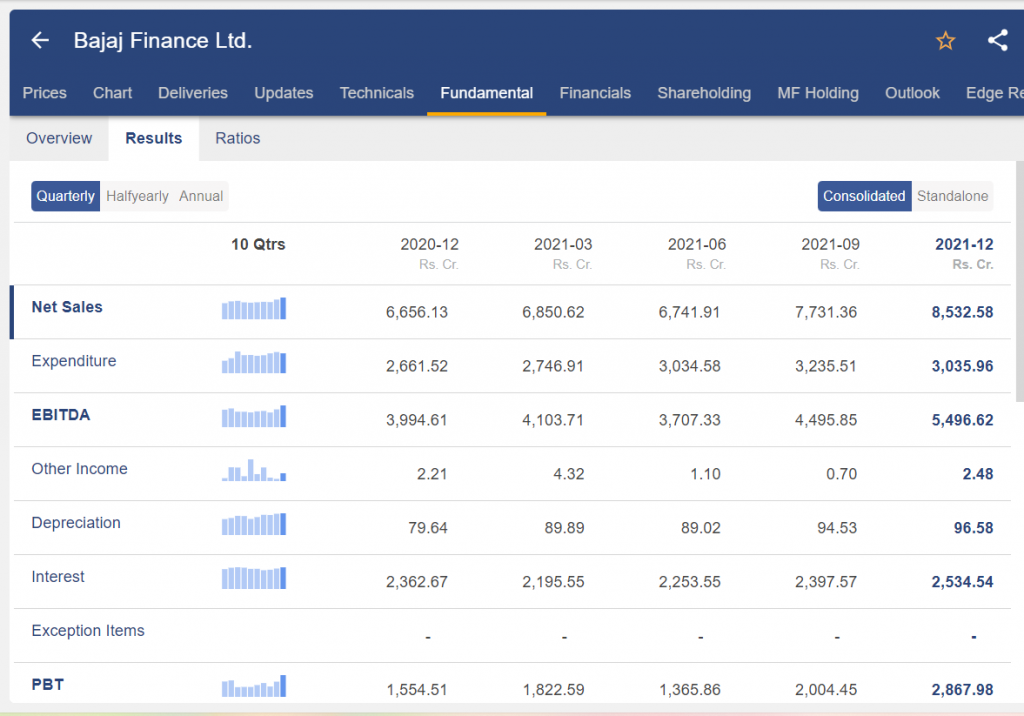This screenshot has height=716, width=1024.
Task: Click Interest value 2,534.54
Action: (962, 581)
